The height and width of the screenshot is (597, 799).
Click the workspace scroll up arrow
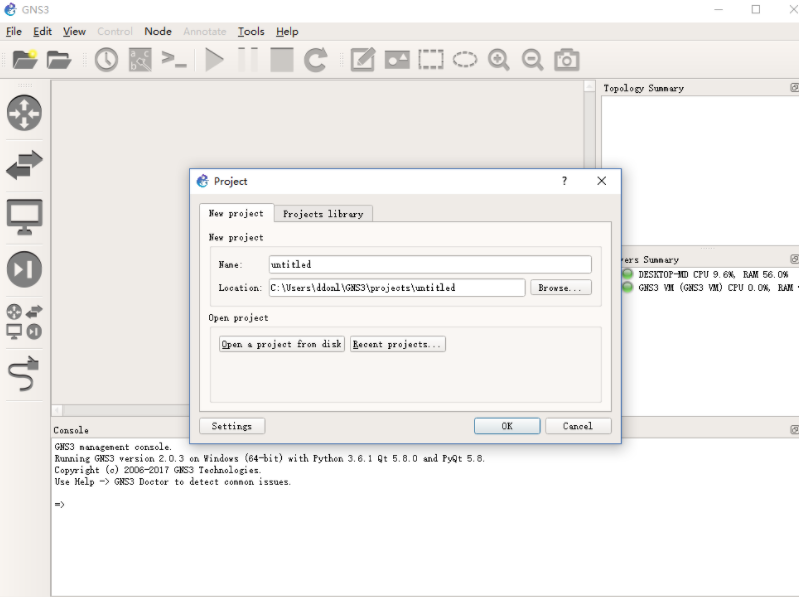coord(589,87)
